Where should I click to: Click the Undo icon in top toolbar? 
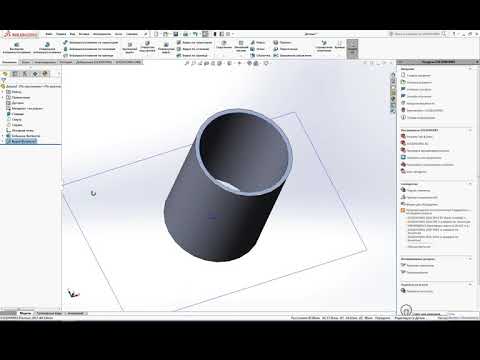click(195, 34)
